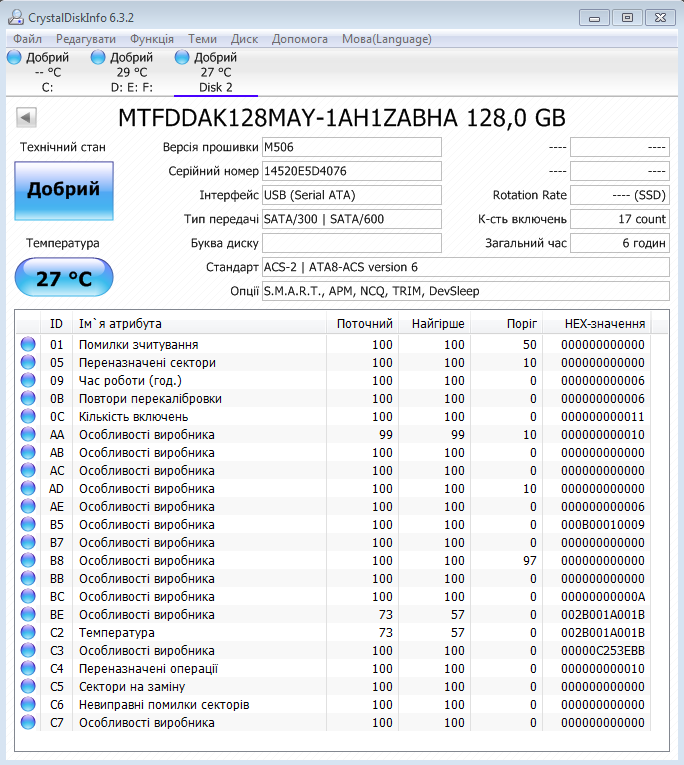Click the status orb for attribute C5
Image resolution: width=684 pixels, height=765 pixels.
(28, 686)
